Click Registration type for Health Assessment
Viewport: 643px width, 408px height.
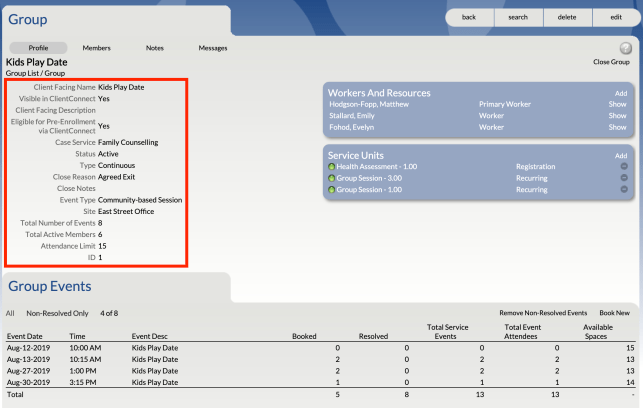(x=536, y=166)
